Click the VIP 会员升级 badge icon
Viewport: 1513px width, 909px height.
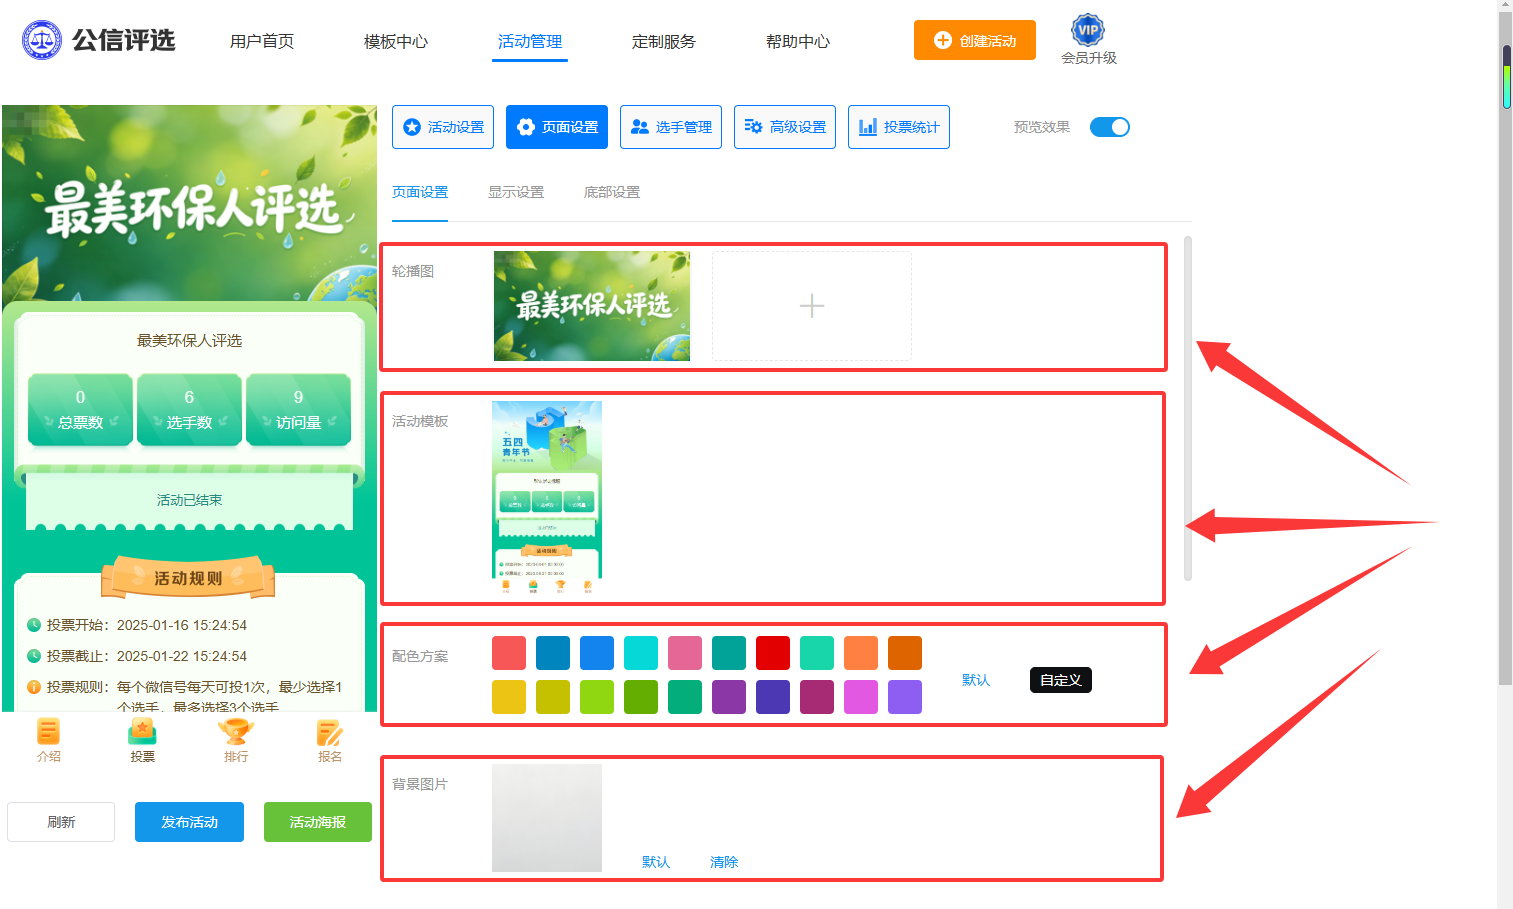[x=1088, y=30]
